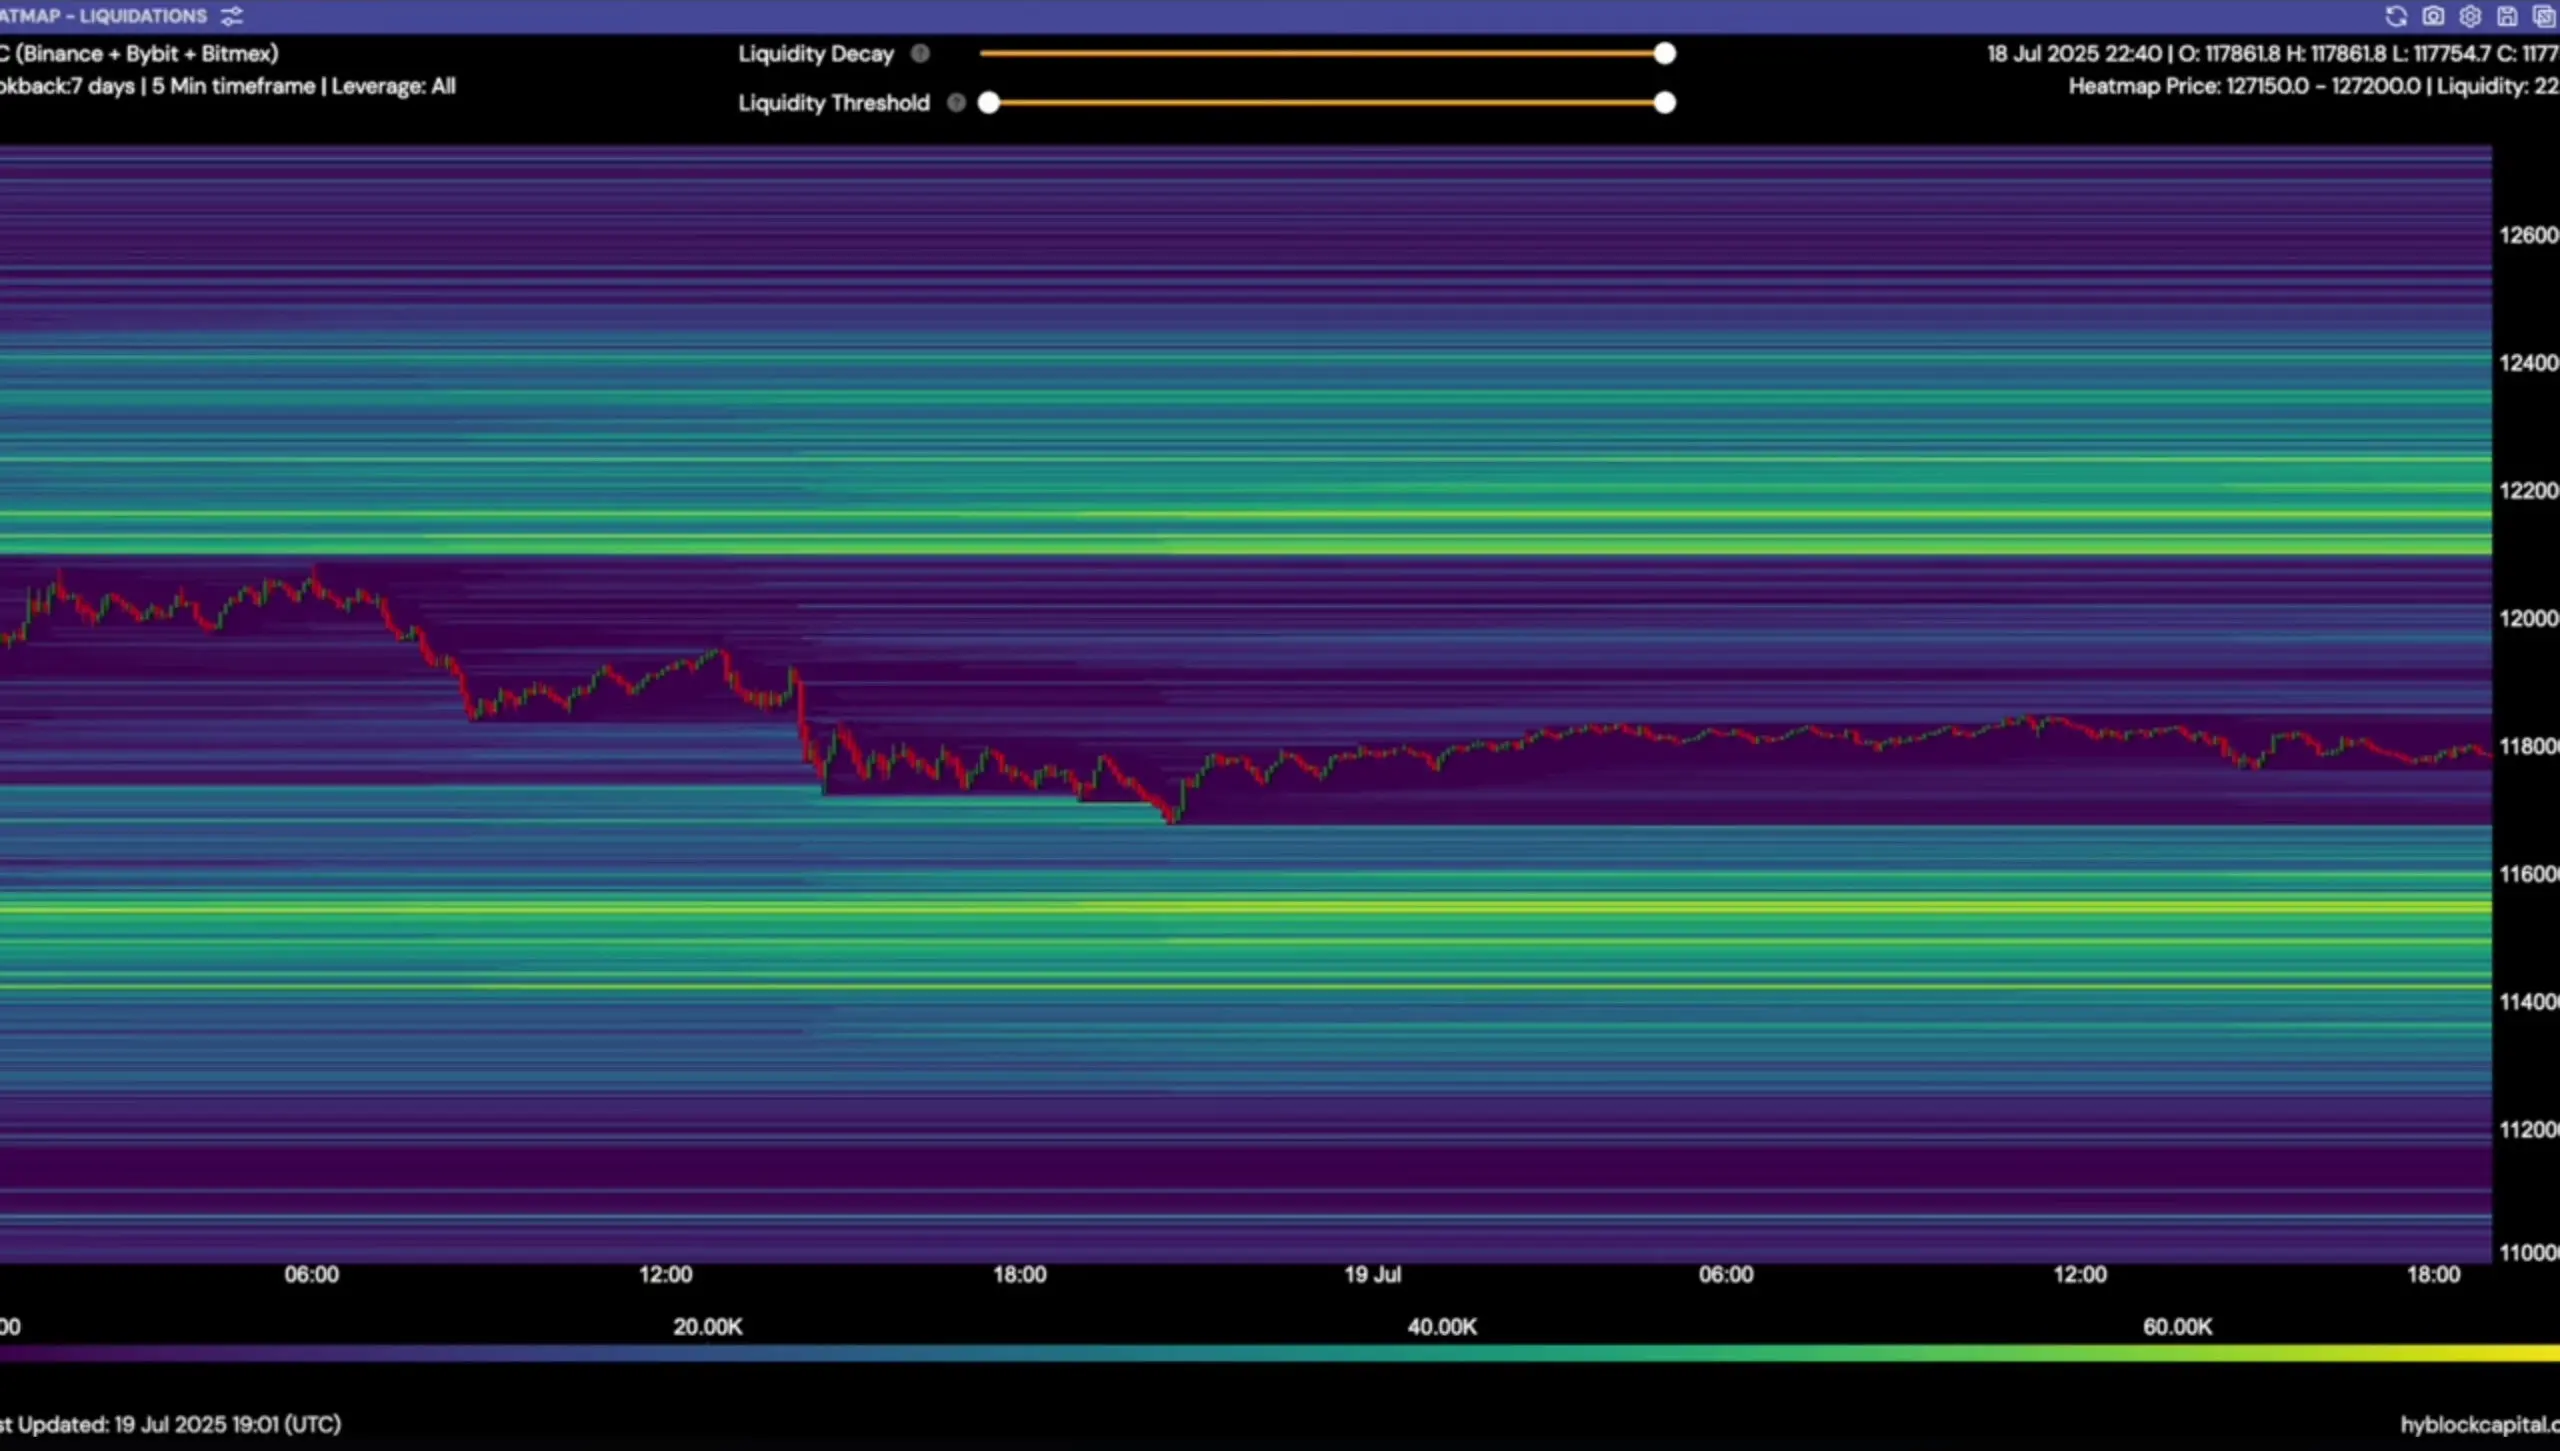Show Liquidity Decay help tooltip icon
This screenshot has width=2560, height=1451.
coord(920,54)
